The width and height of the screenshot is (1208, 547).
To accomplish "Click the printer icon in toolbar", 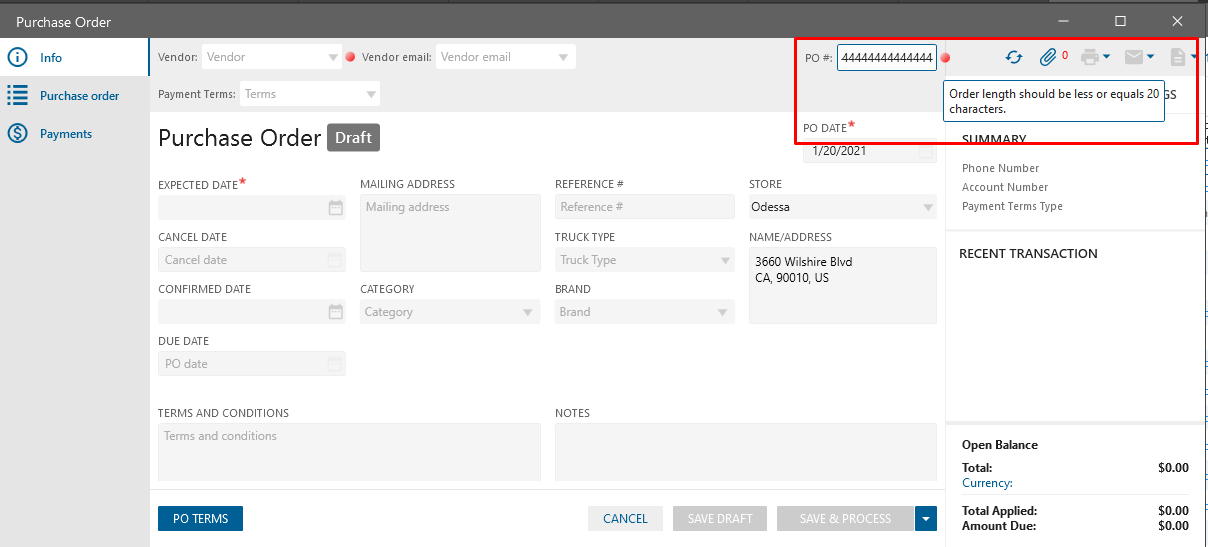I will (1091, 58).
